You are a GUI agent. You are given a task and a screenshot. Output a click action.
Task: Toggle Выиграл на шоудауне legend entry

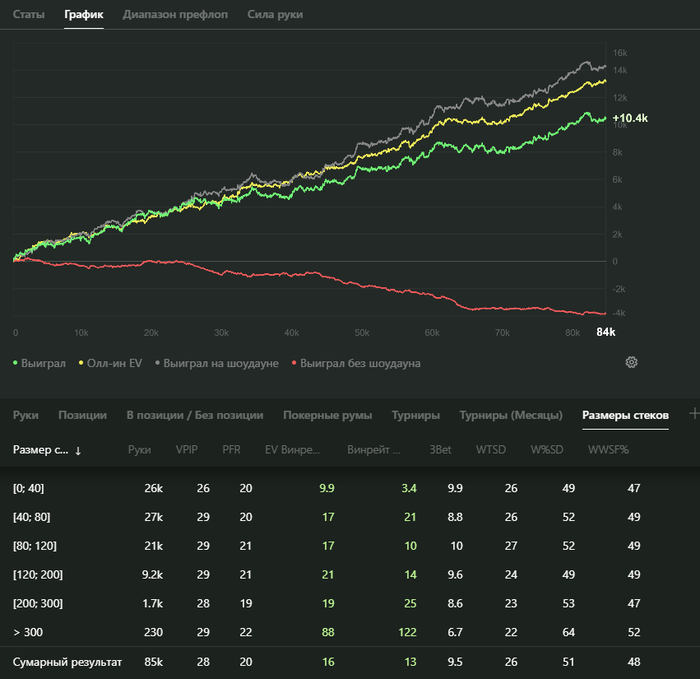tap(217, 363)
